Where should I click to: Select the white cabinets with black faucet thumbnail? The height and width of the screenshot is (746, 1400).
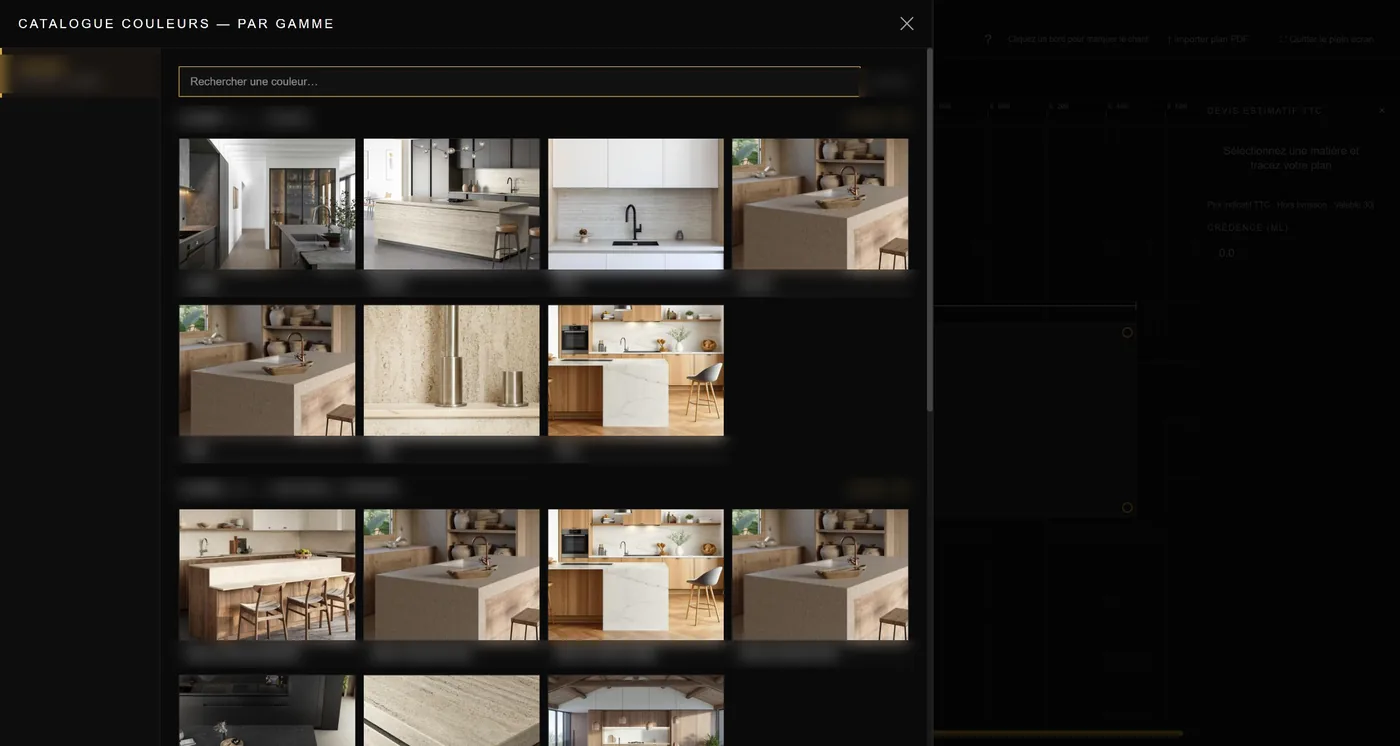coord(636,204)
